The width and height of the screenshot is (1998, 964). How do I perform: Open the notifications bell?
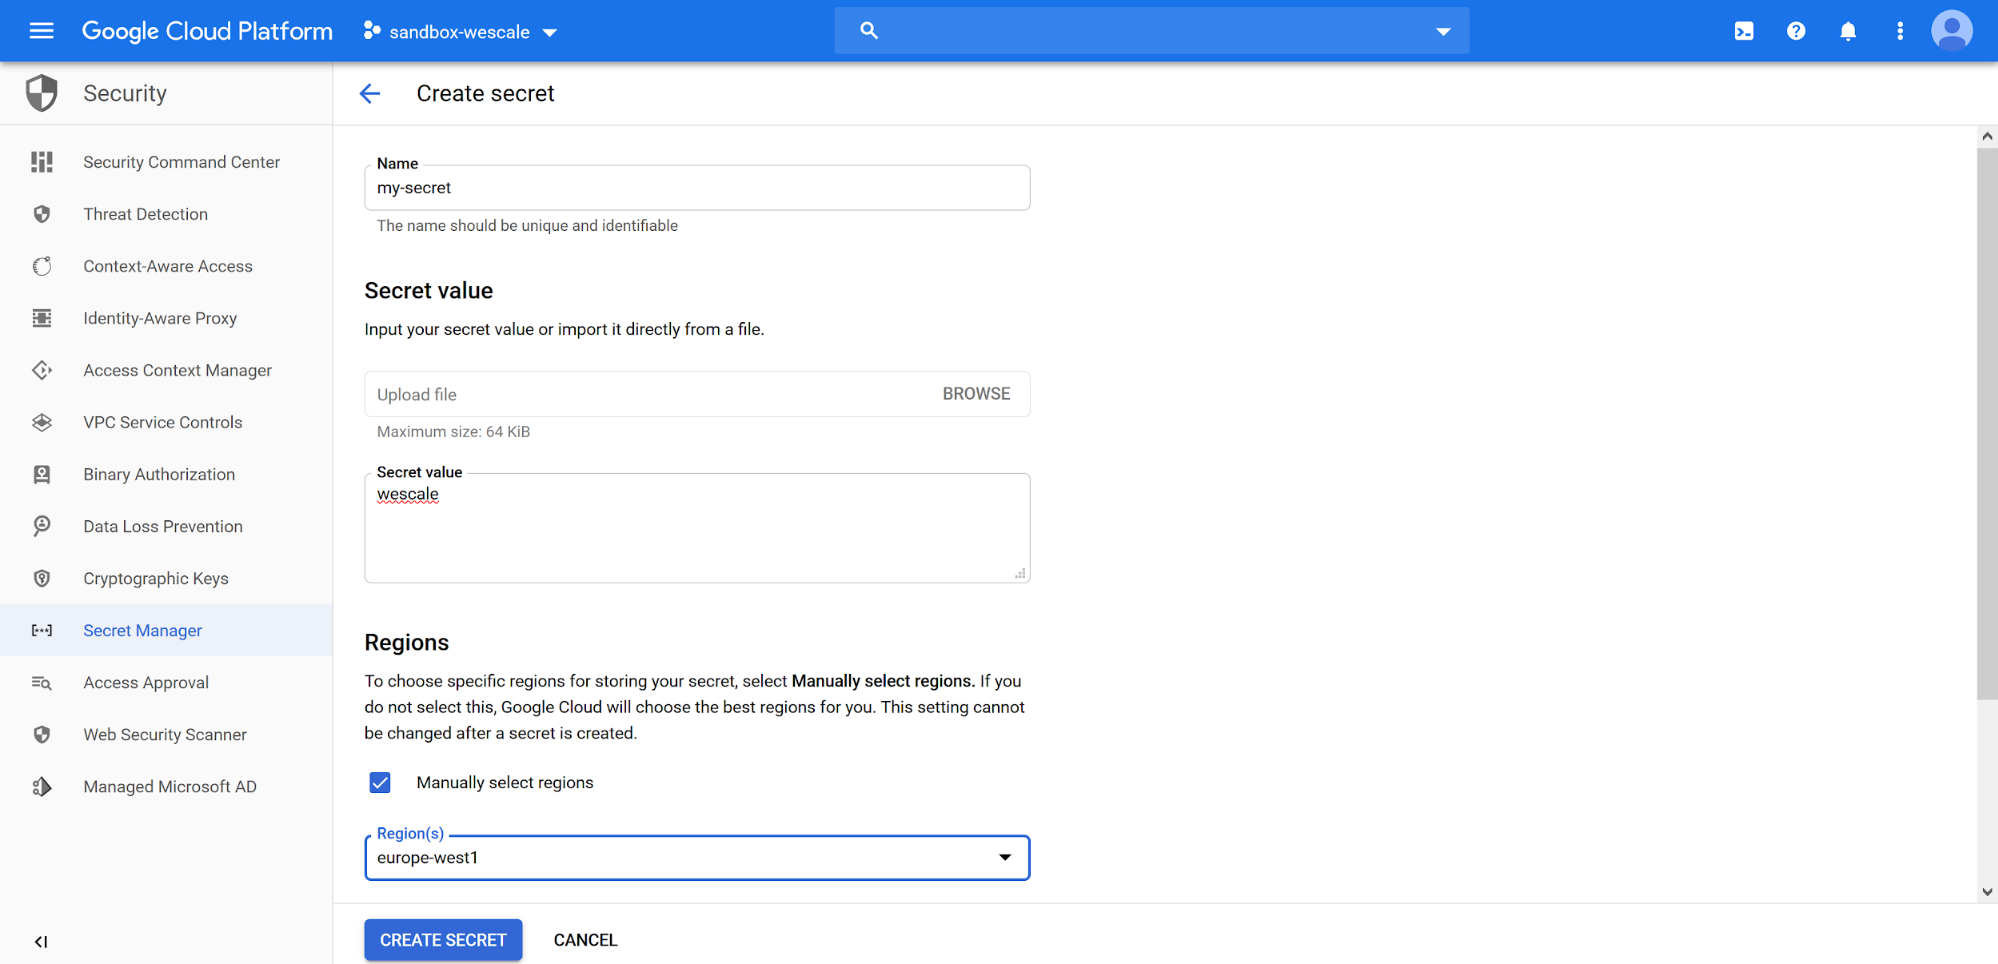[x=1848, y=31]
